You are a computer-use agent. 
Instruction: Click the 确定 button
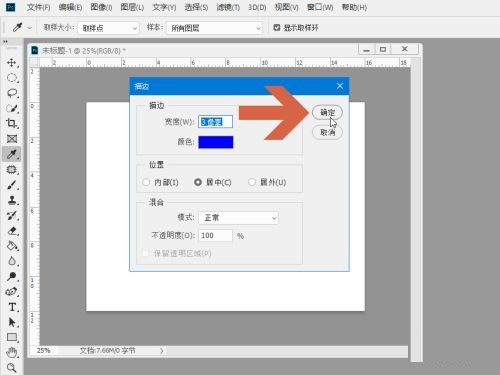[327, 113]
